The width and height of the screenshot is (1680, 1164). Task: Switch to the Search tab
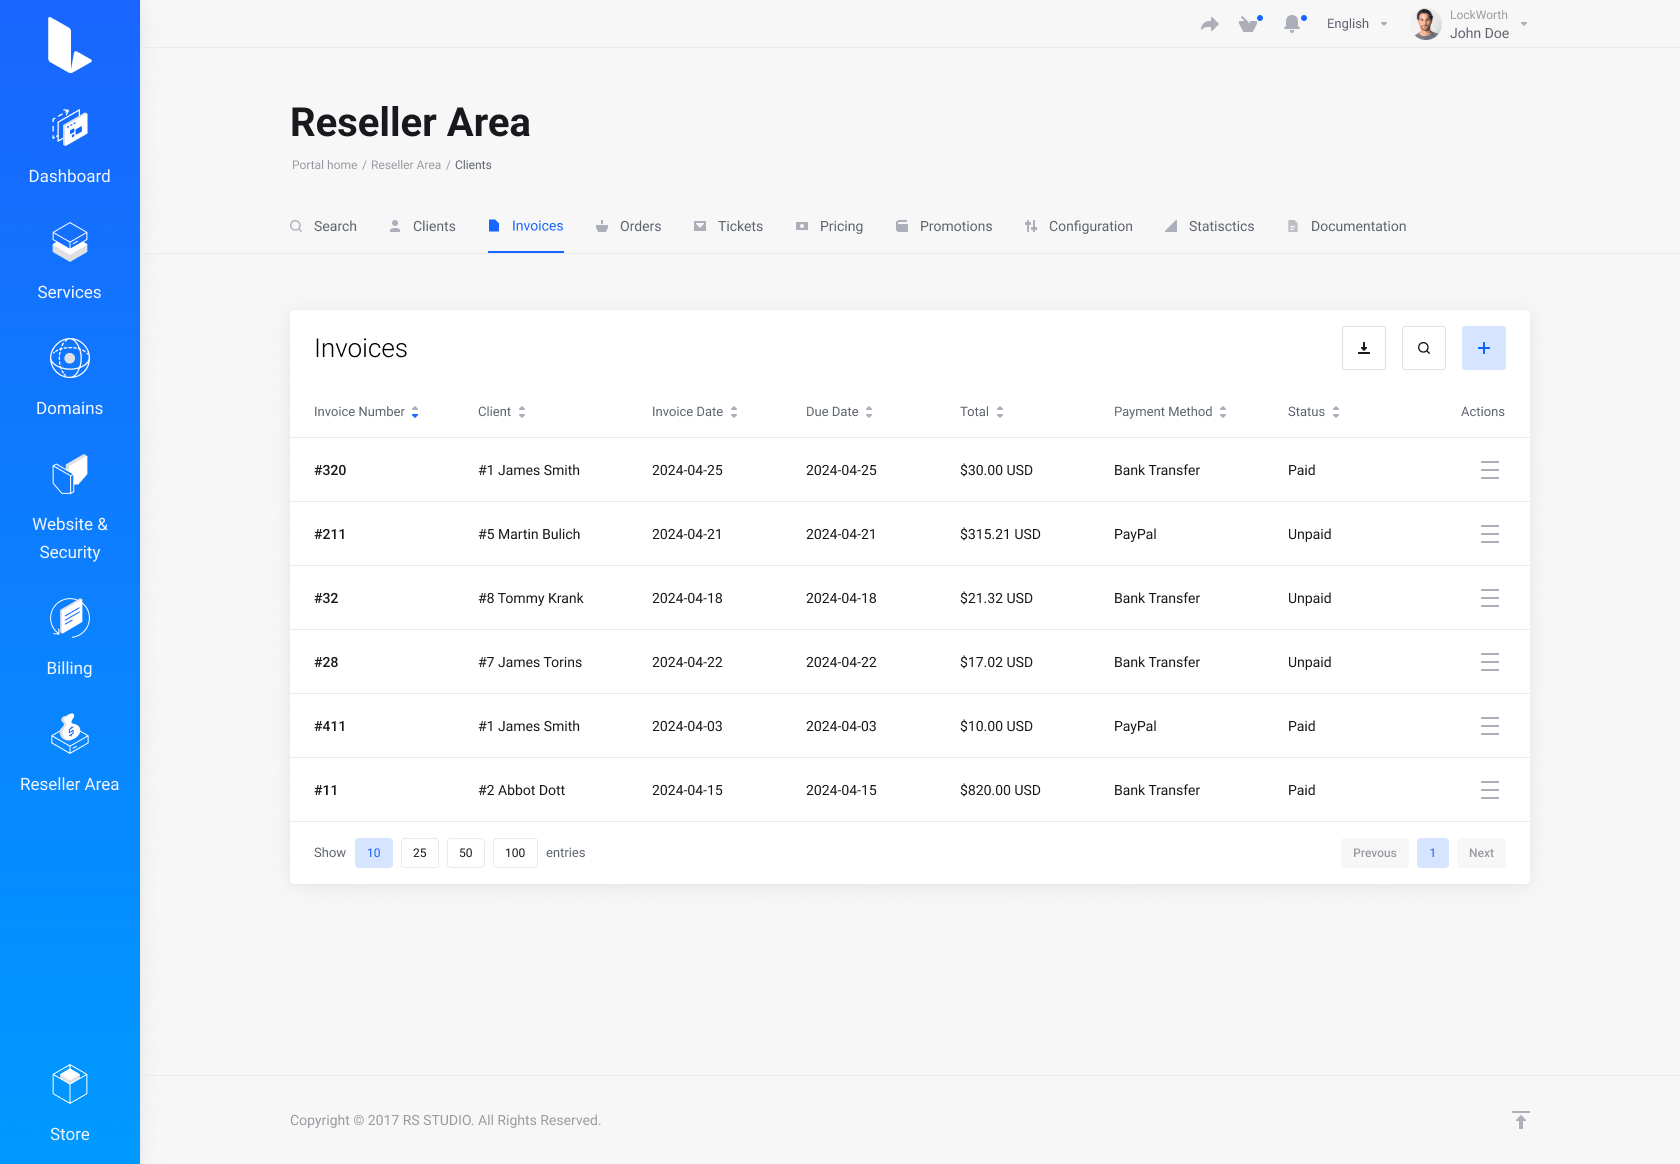[323, 226]
